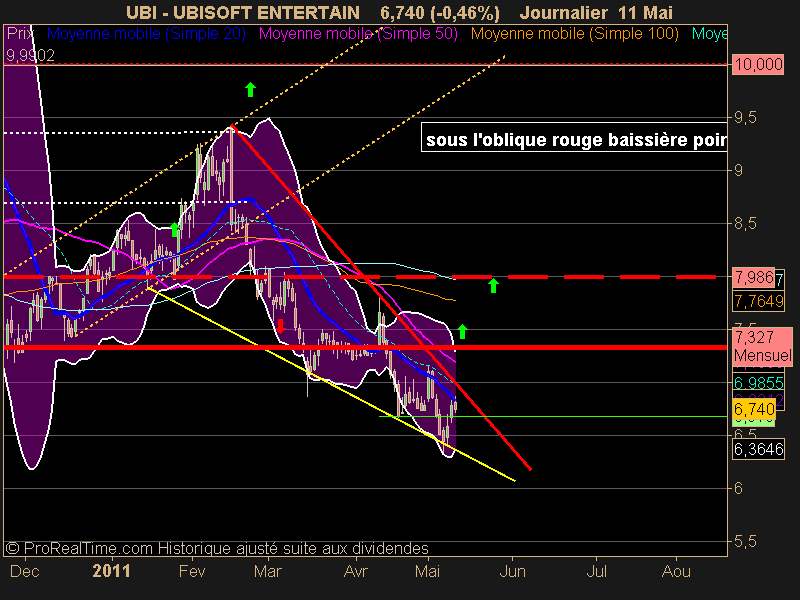Viewport: 800px width, 600px height.
Task: Click the "Mar" label on the time axis
Action: (x=268, y=571)
